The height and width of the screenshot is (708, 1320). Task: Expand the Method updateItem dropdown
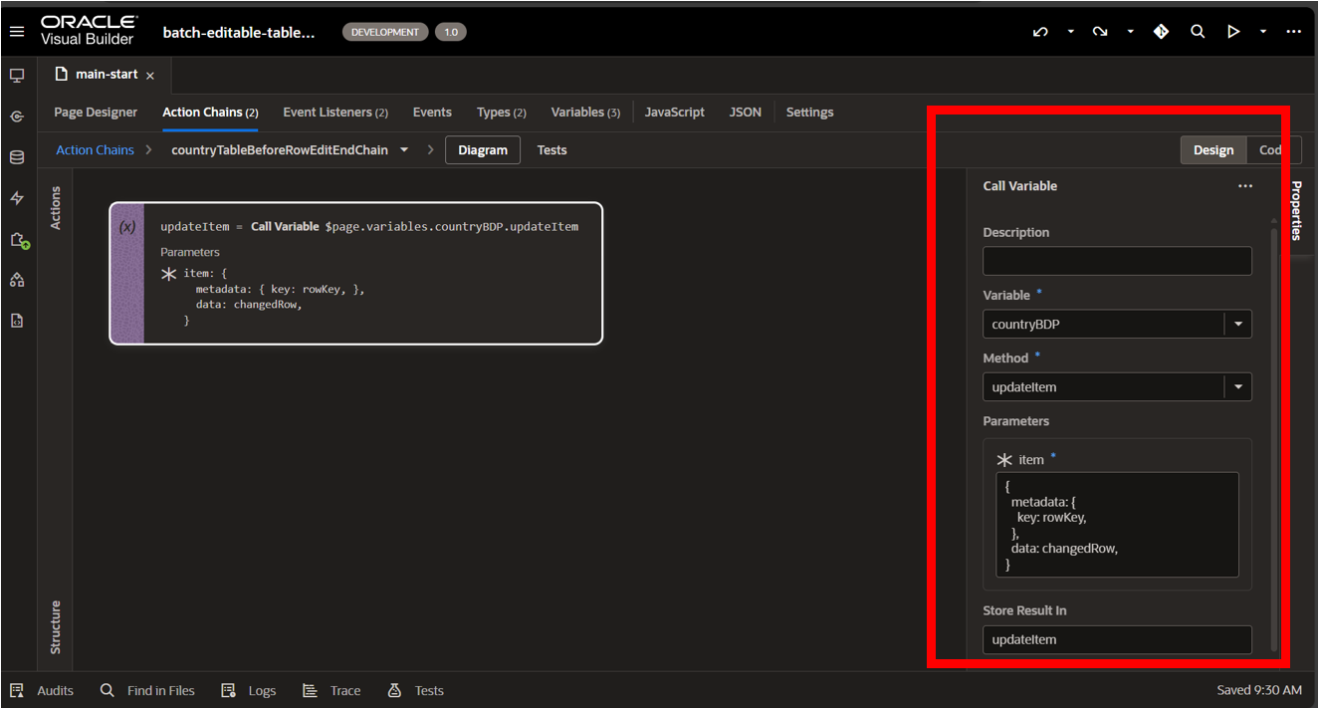click(1238, 388)
